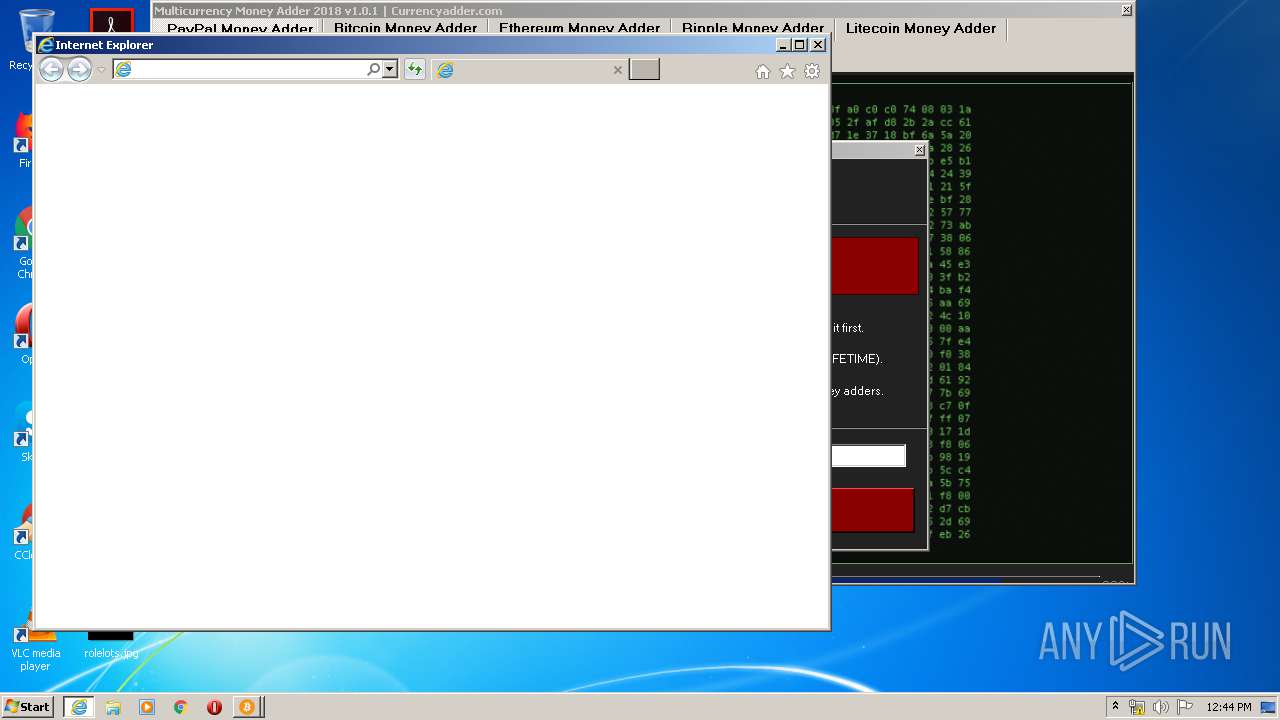This screenshot has height=720, width=1280.
Task: Open Google Chrome from the taskbar
Action: (180, 706)
